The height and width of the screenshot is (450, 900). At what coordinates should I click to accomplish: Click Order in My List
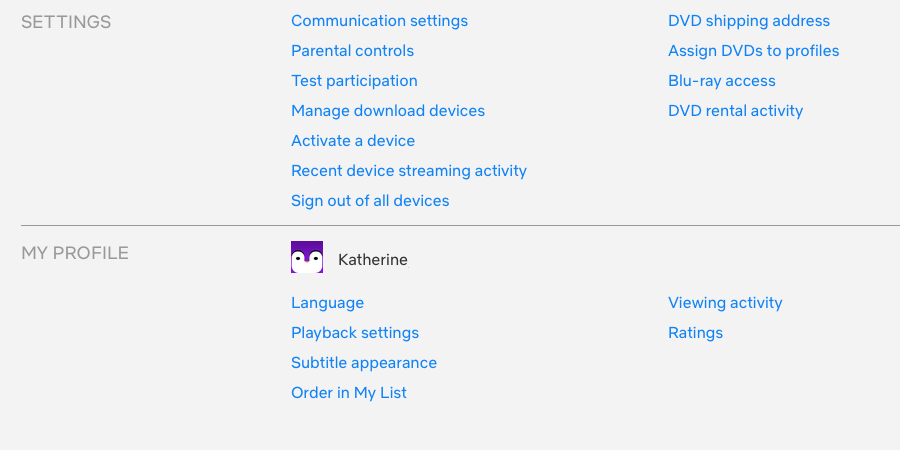tap(349, 393)
